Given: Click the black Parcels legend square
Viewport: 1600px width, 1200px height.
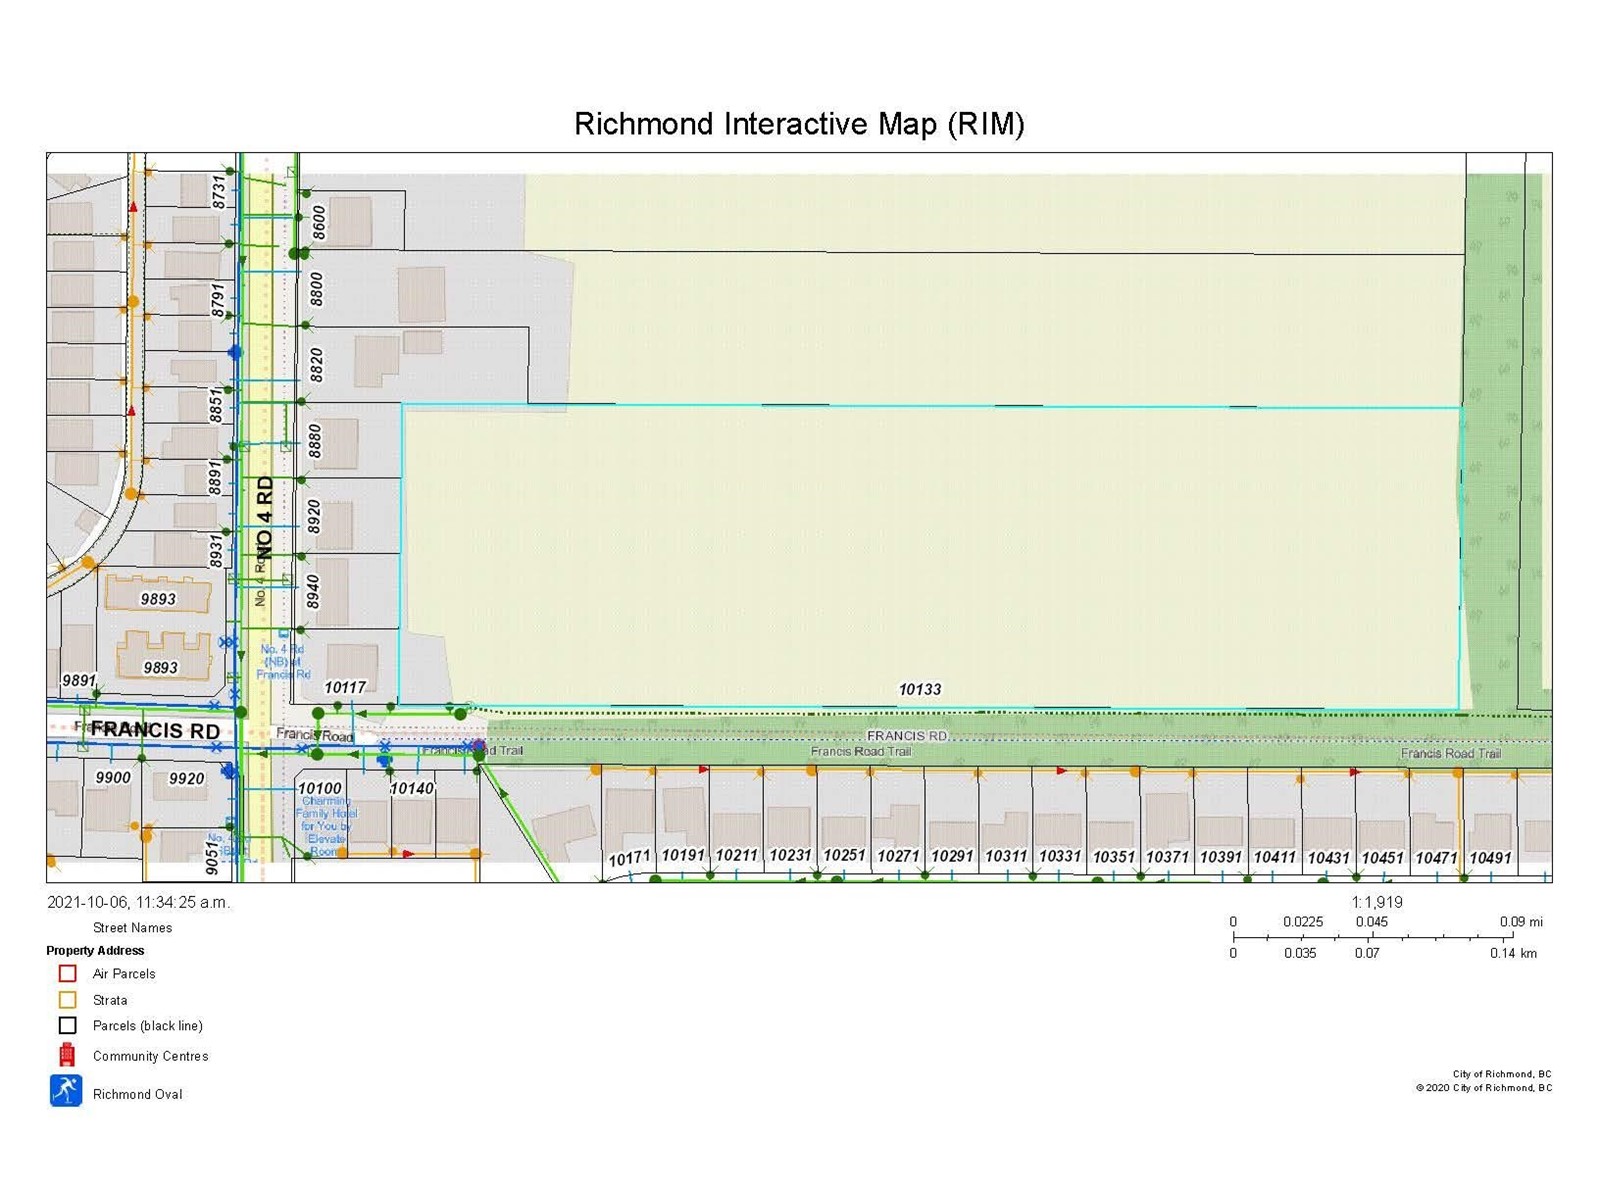Looking at the screenshot, I should pyautogui.click(x=67, y=1025).
